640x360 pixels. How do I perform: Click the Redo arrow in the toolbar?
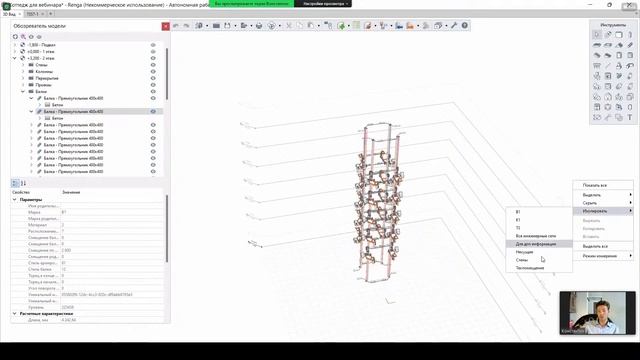pos(187,26)
